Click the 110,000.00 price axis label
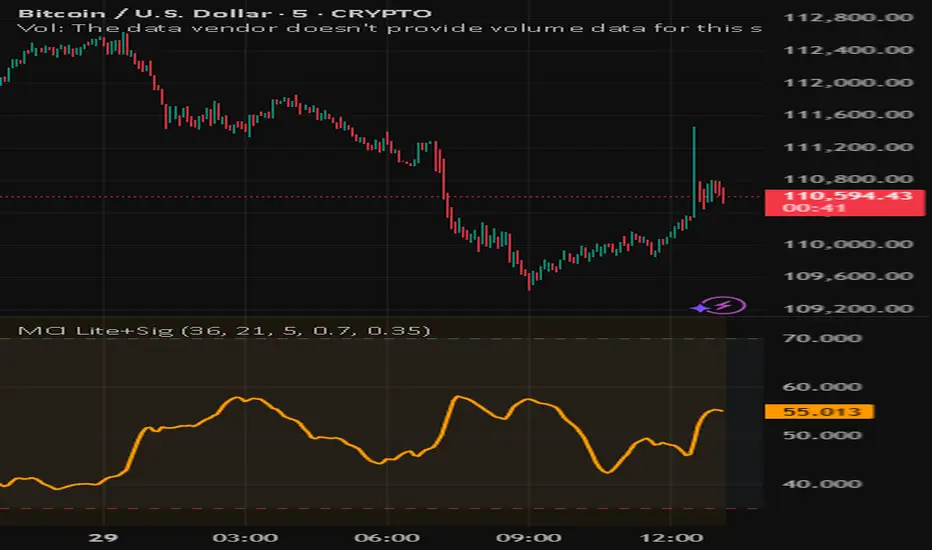Viewport: 932px width, 550px height. pyautogui.click(x=848, y=244)
